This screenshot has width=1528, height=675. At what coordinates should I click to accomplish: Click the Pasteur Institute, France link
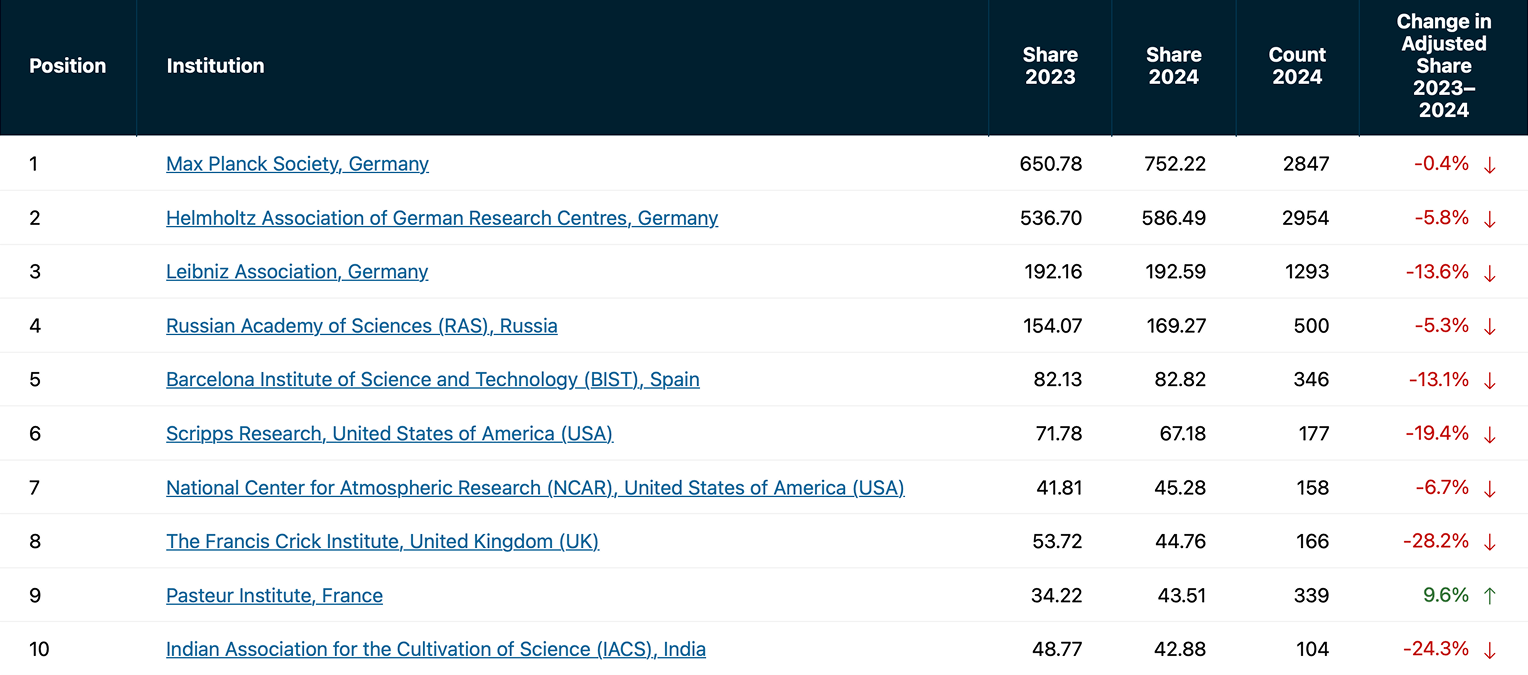(274, 596)
